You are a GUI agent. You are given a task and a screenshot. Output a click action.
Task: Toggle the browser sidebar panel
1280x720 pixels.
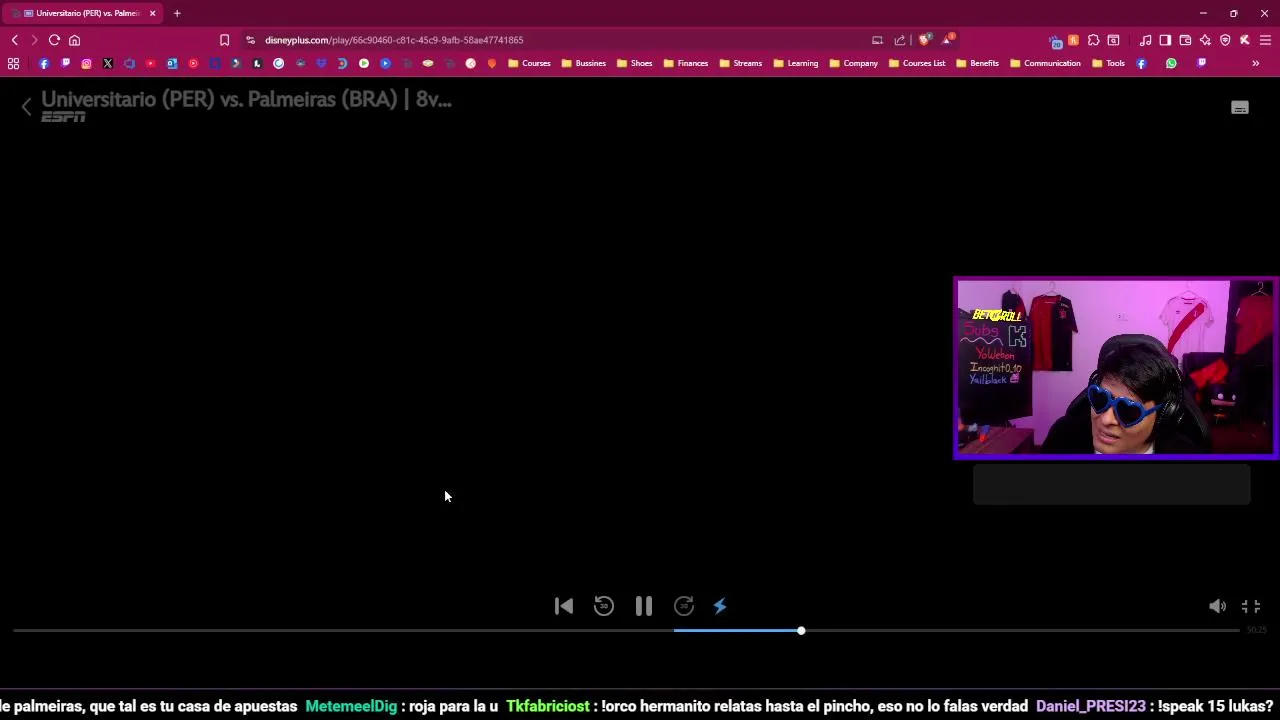click(1165, 40)
